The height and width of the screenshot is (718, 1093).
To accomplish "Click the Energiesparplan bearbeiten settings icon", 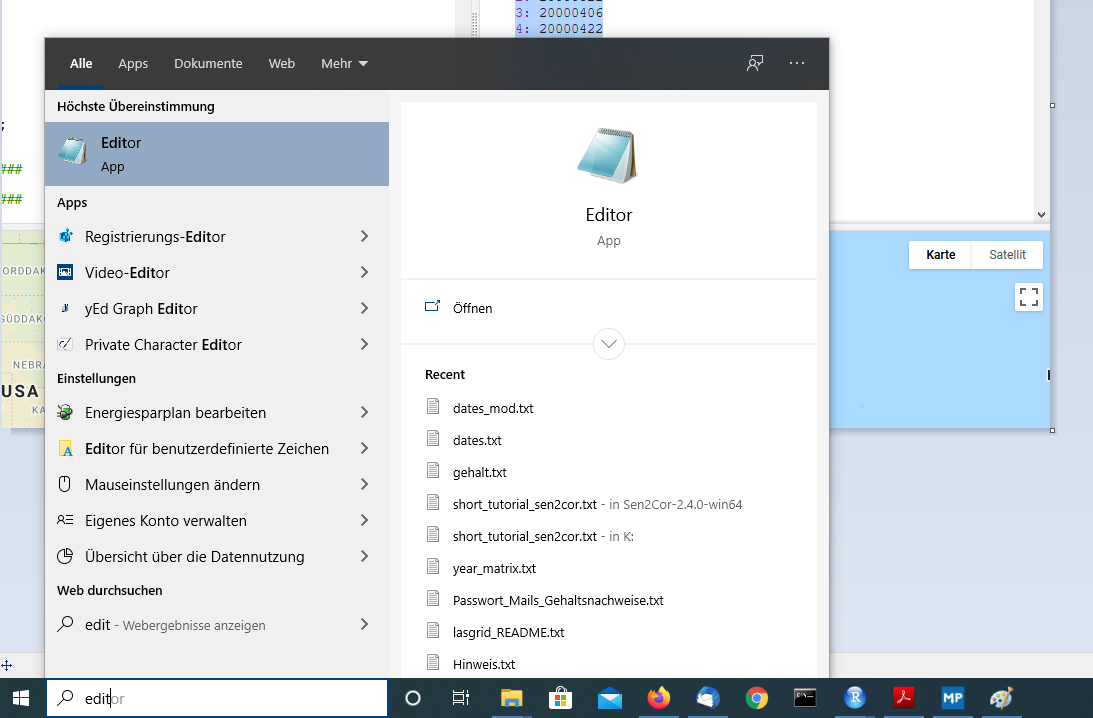I will pyautogui.click(x=66, y=413).
